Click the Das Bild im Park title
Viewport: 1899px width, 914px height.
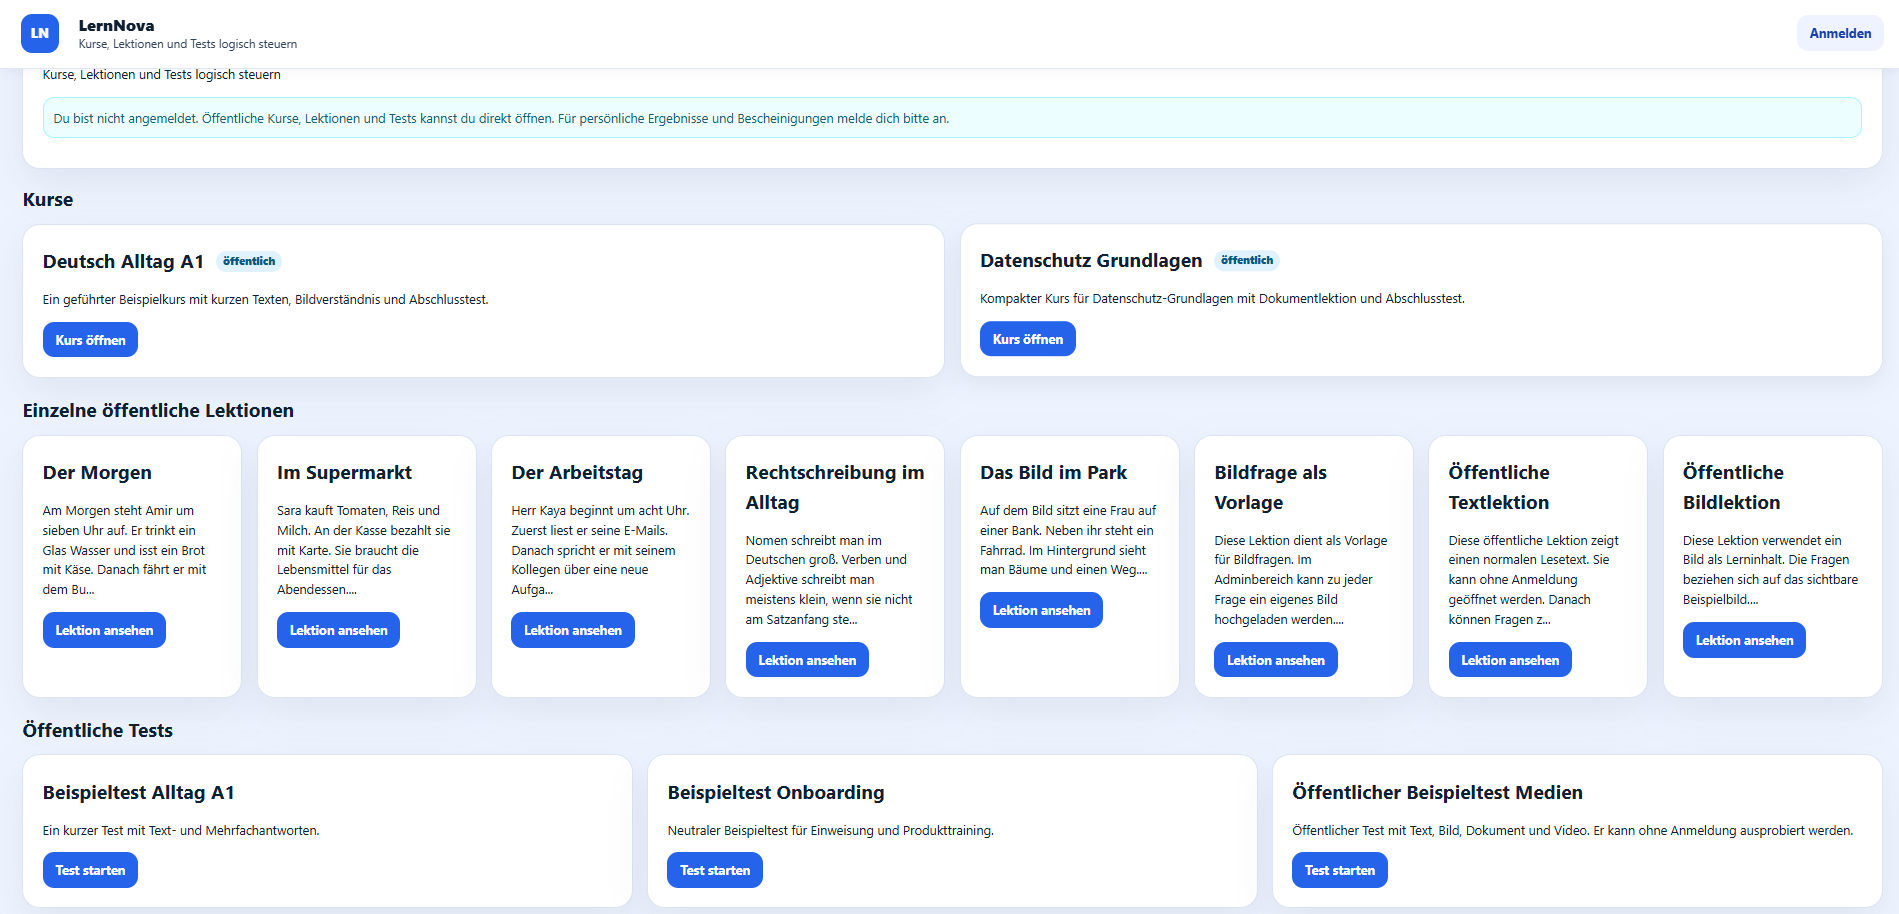coord(1053,472)
